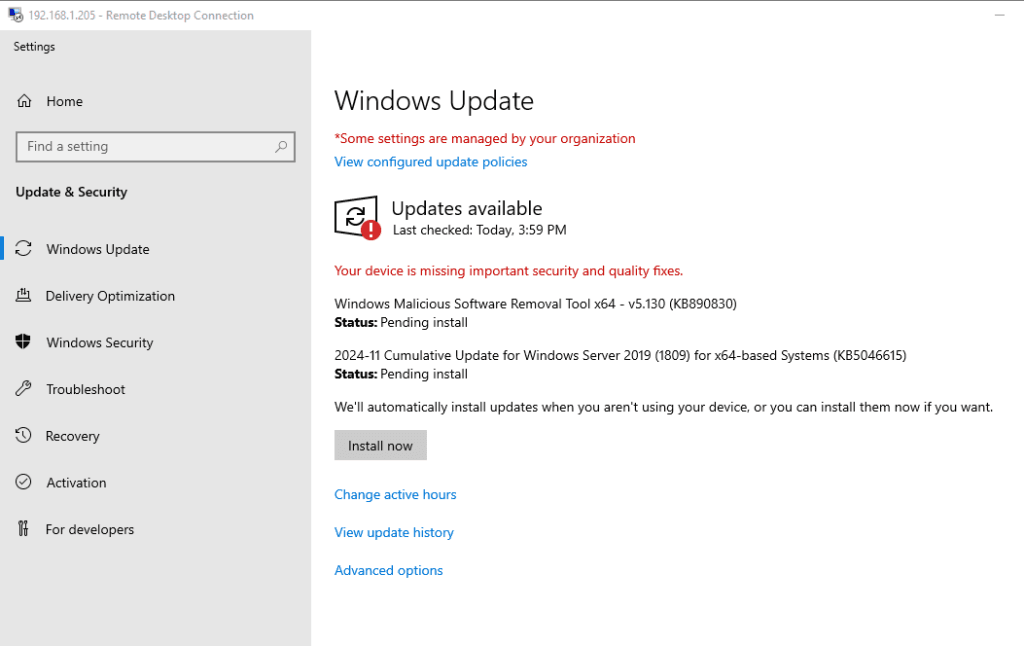Click the Install now button
The width and height of the screenshot is (1024, 646).
click(x=380, y=445)
